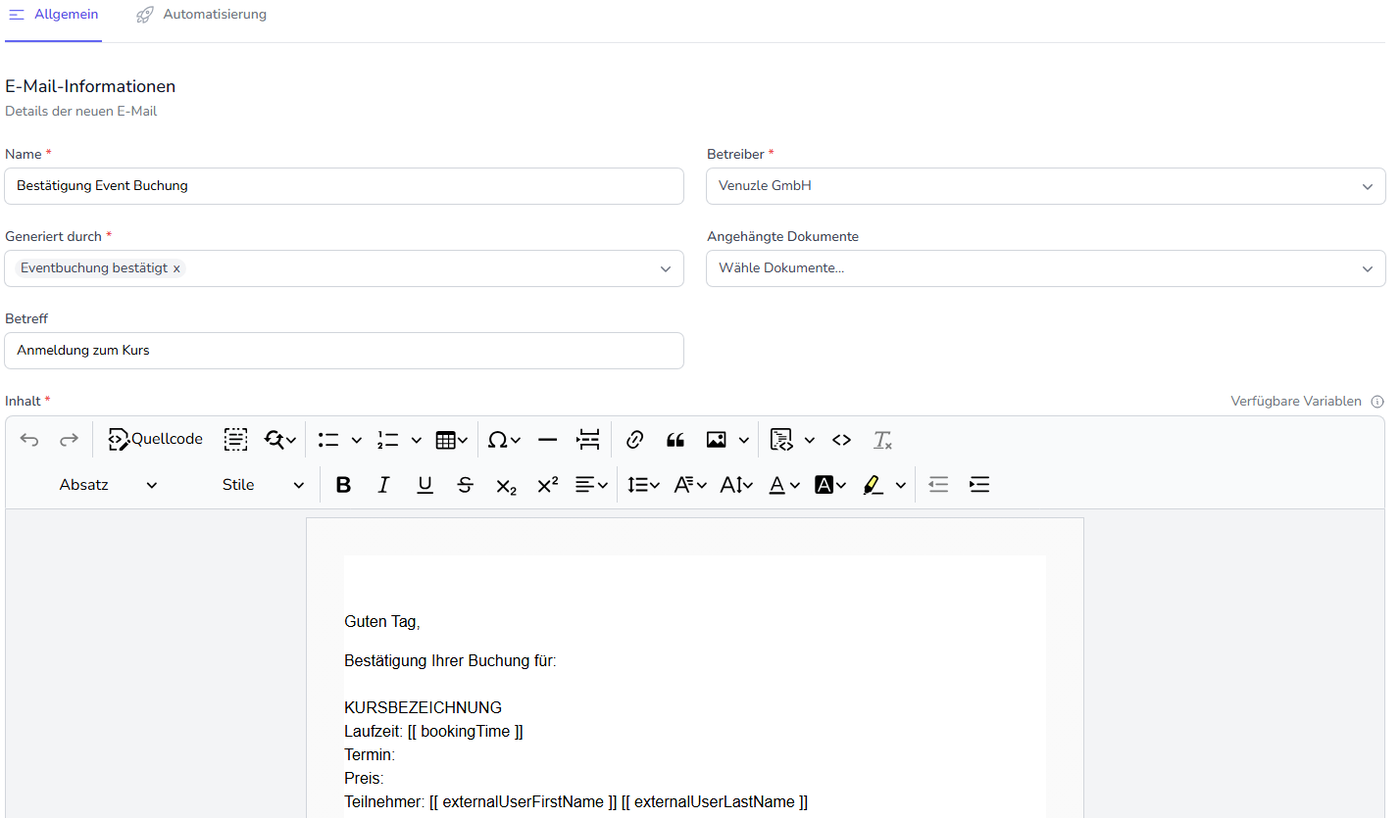Toggle bold formatting
The width and height of the screenshot is (1400, 818).
pyautogui.click(x=343, y=485)
